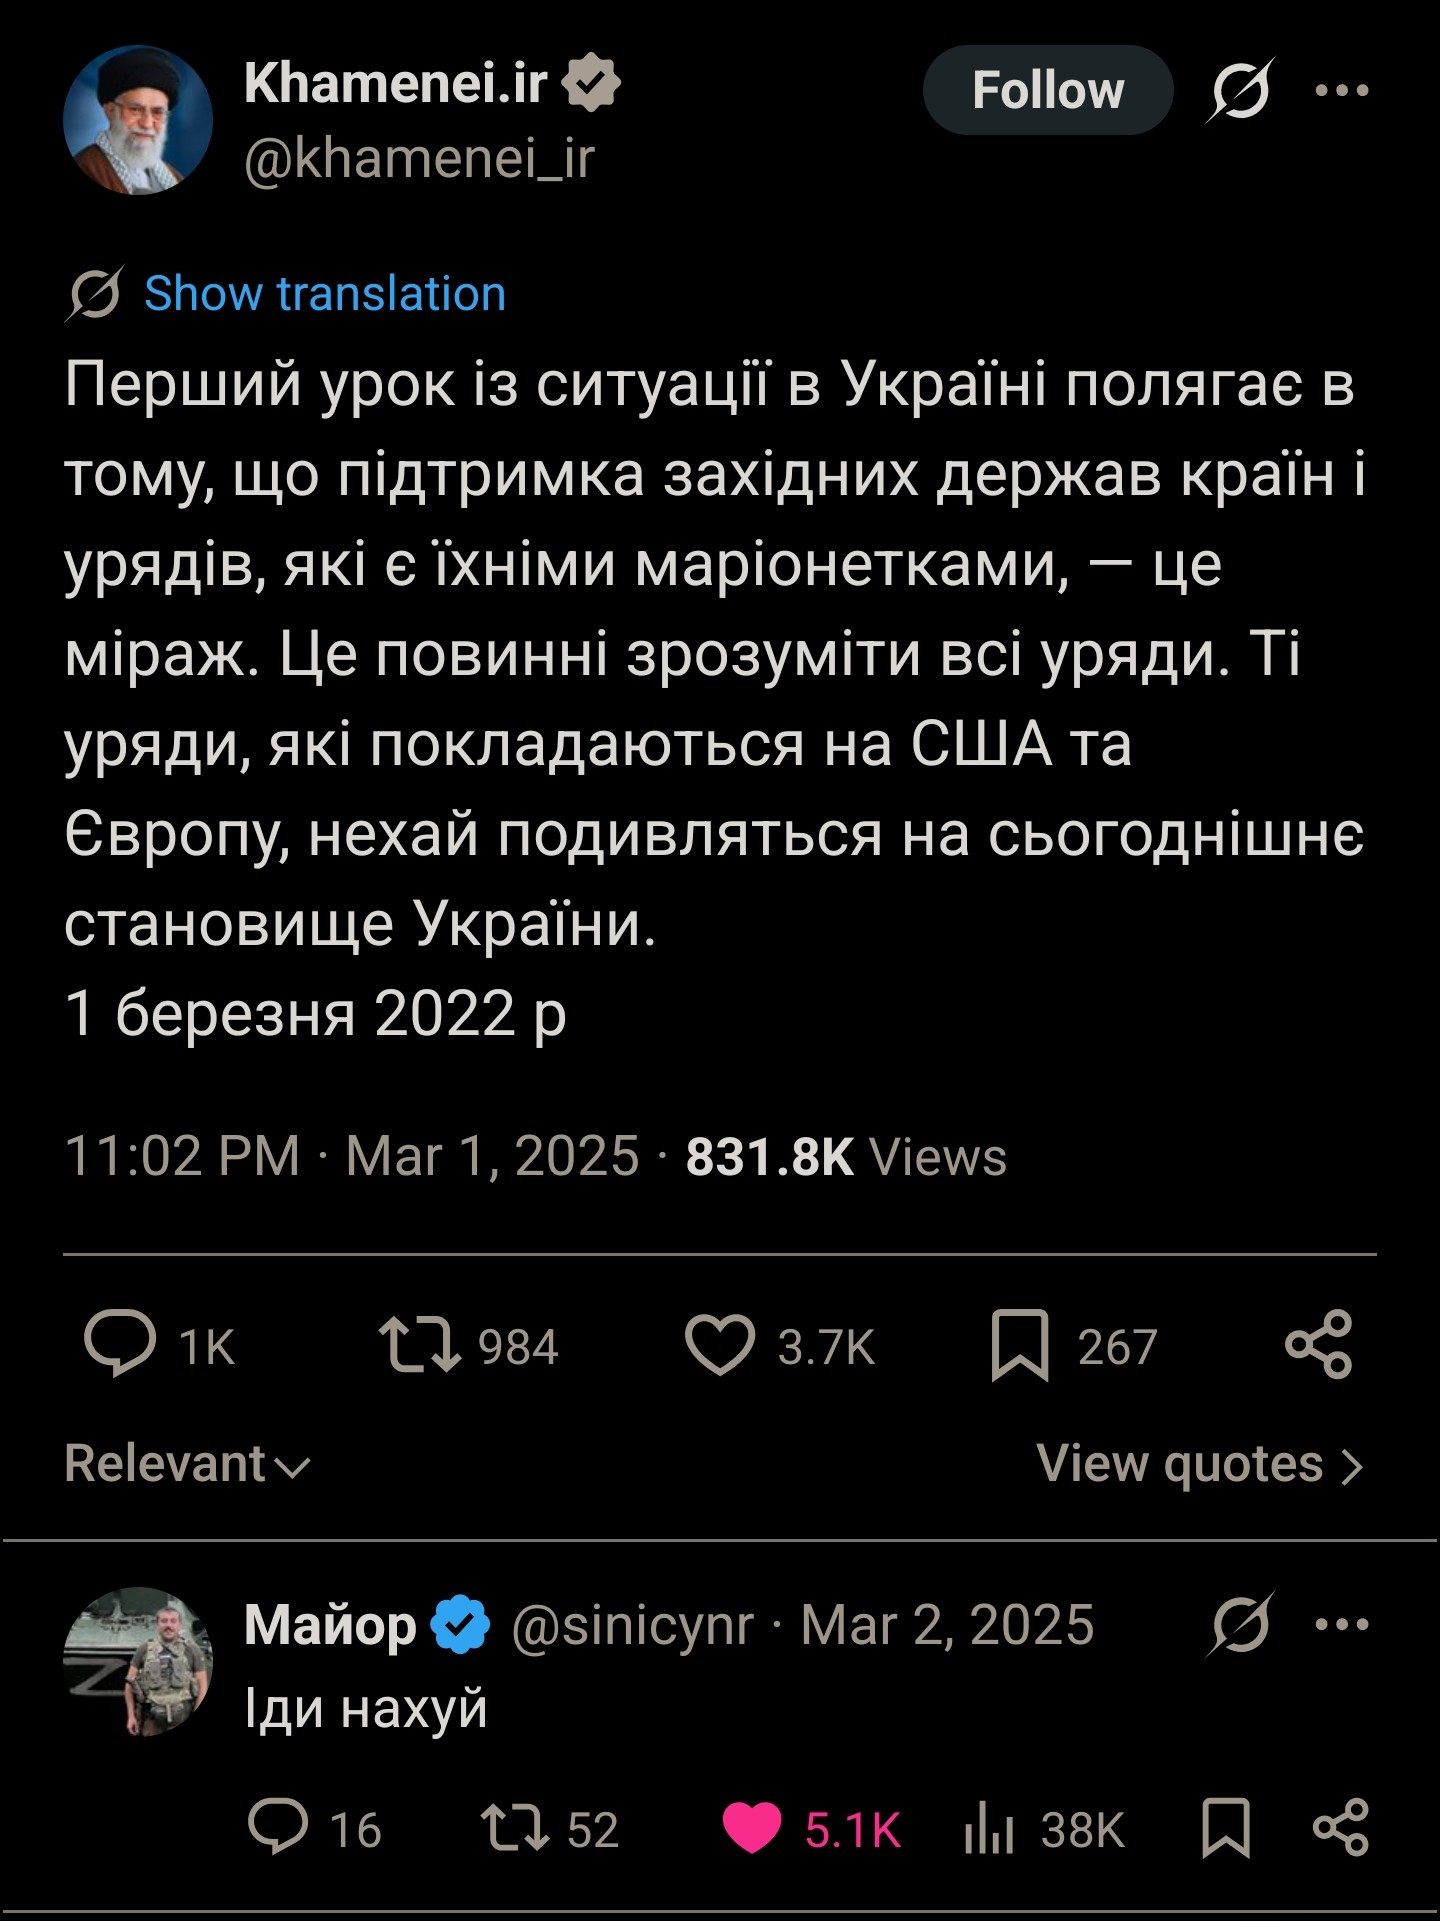Open the main post's three-dot more menu
This screenshot has width=1440, height=1921.
(1342, 90)
